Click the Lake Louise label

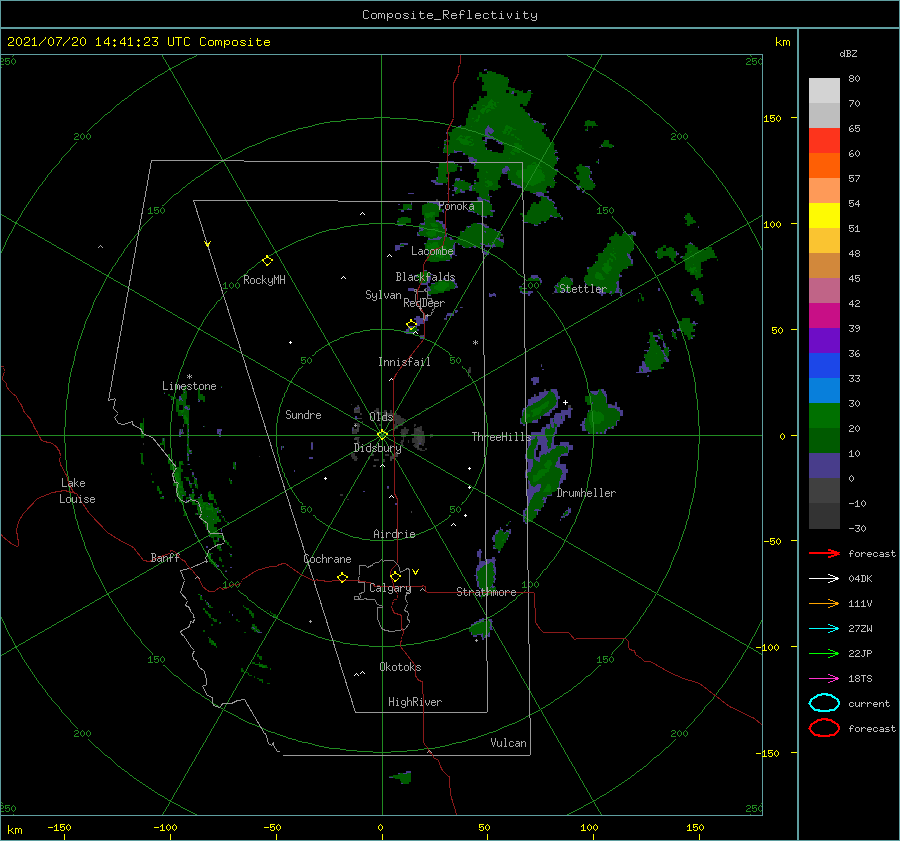point(77,491)
